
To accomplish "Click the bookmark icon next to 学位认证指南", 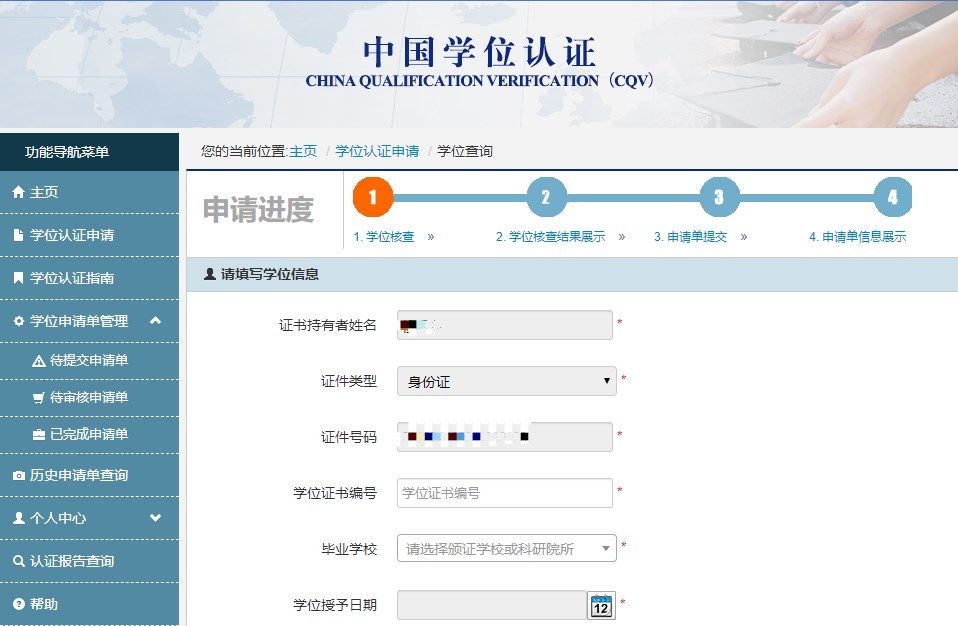I will click(16, 277).
